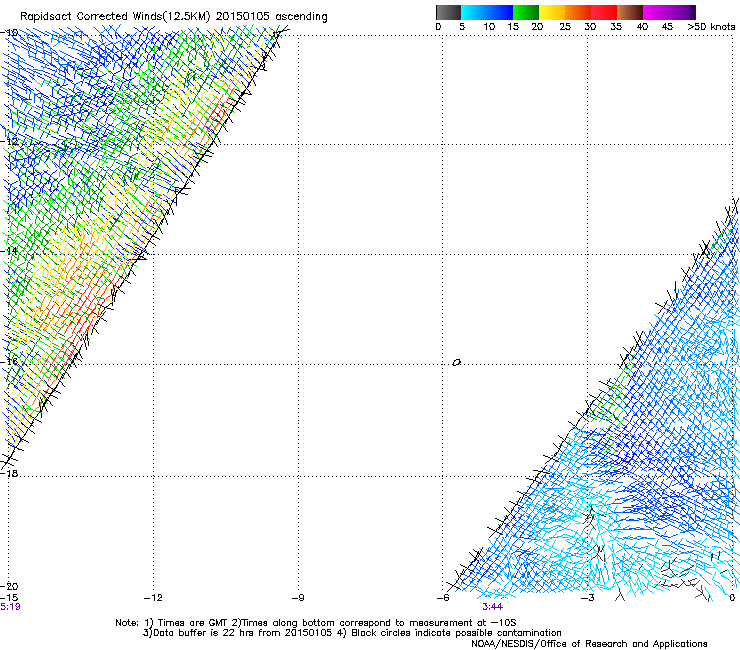Click the purple '5:19' swath time label
740x650 pixels.
tap(10, 607)
